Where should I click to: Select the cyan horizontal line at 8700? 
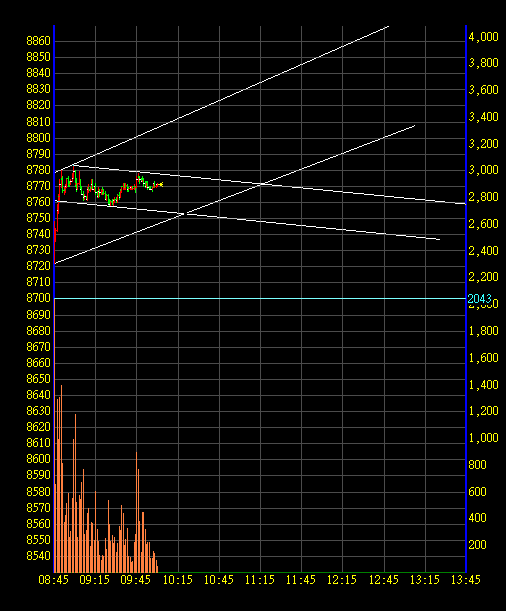[x=260, y=298]
